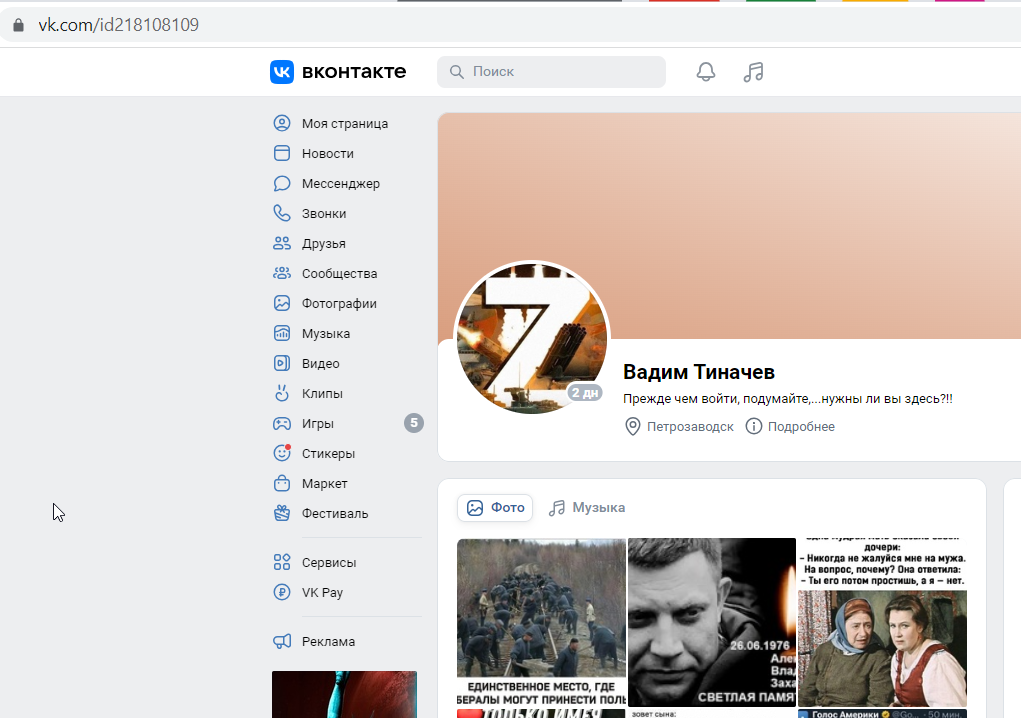
Task: Click the VK Pay ruble icon
Action: pos(282,592)
